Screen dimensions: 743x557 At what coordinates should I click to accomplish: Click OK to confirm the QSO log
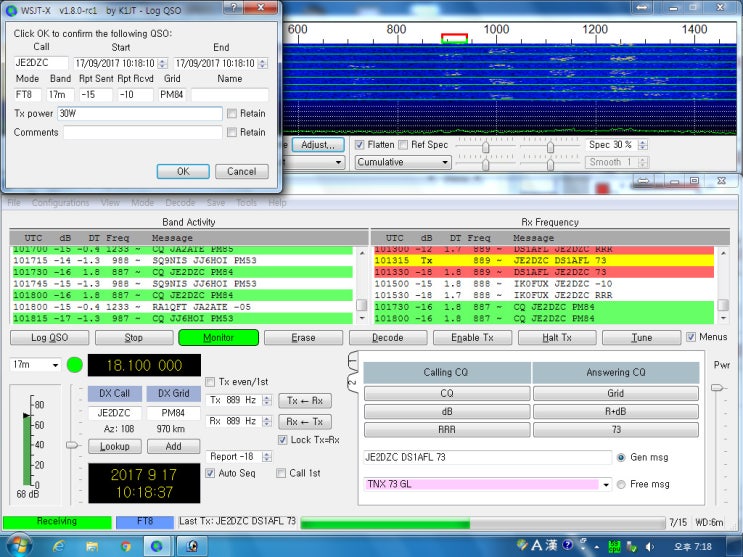[183, 171]
